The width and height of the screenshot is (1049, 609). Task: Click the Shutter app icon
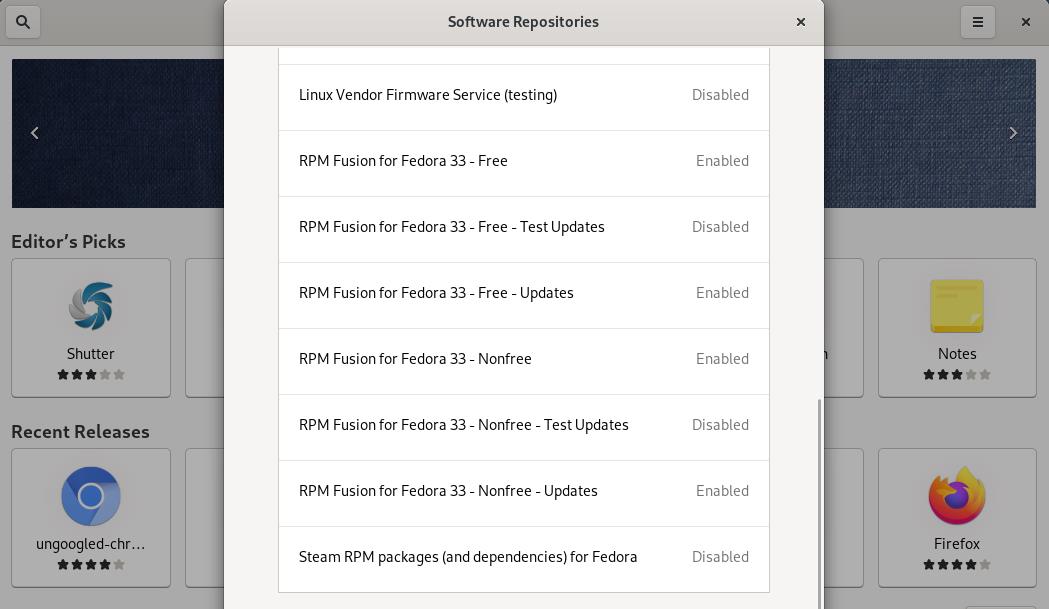pyautogui.click(x=91, y=306)
